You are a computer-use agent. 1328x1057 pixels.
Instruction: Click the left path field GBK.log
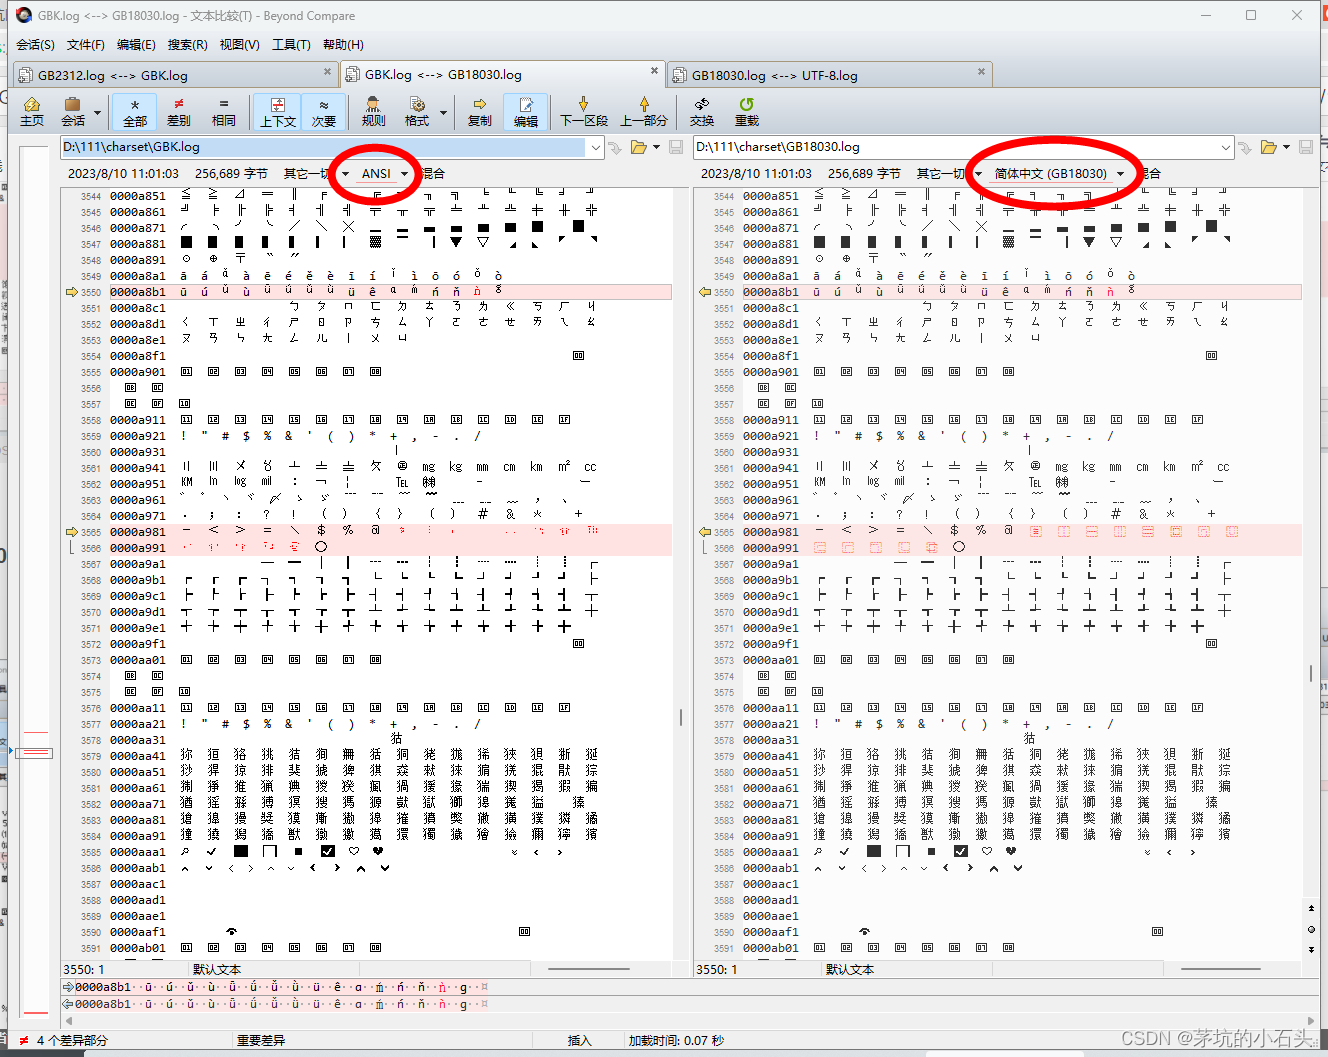coord(324,147)
